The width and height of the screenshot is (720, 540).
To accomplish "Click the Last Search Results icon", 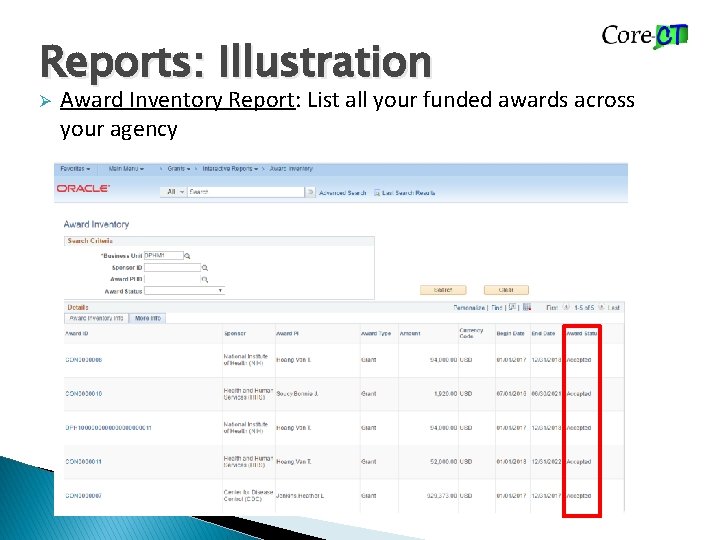I will coord(377,193).
